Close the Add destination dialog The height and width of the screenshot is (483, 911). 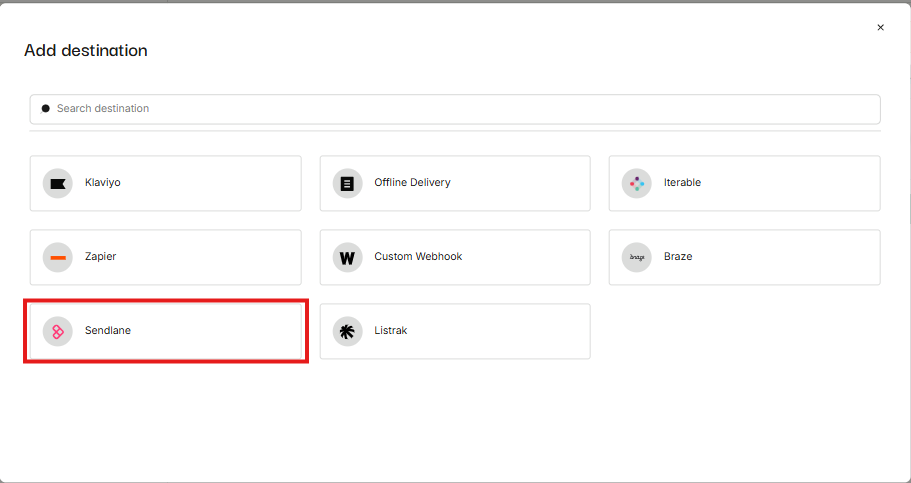(x=880, y=27)
